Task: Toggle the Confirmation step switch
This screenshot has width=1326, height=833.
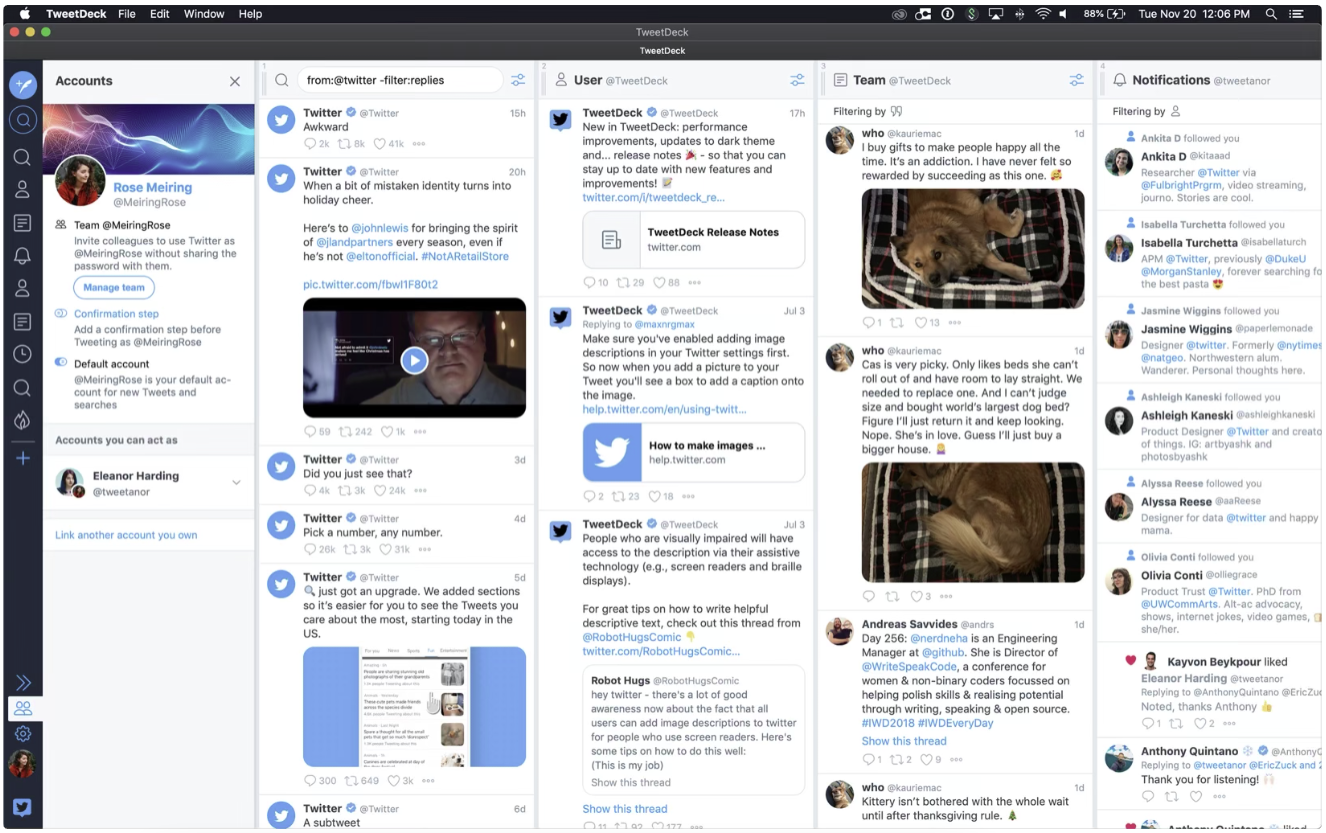Action: click(x=61, y=314)
